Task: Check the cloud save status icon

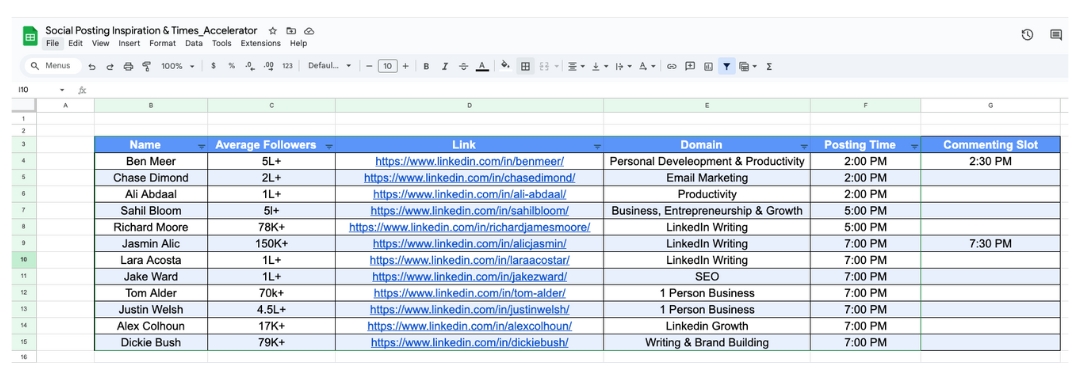Action: [309, 31]
